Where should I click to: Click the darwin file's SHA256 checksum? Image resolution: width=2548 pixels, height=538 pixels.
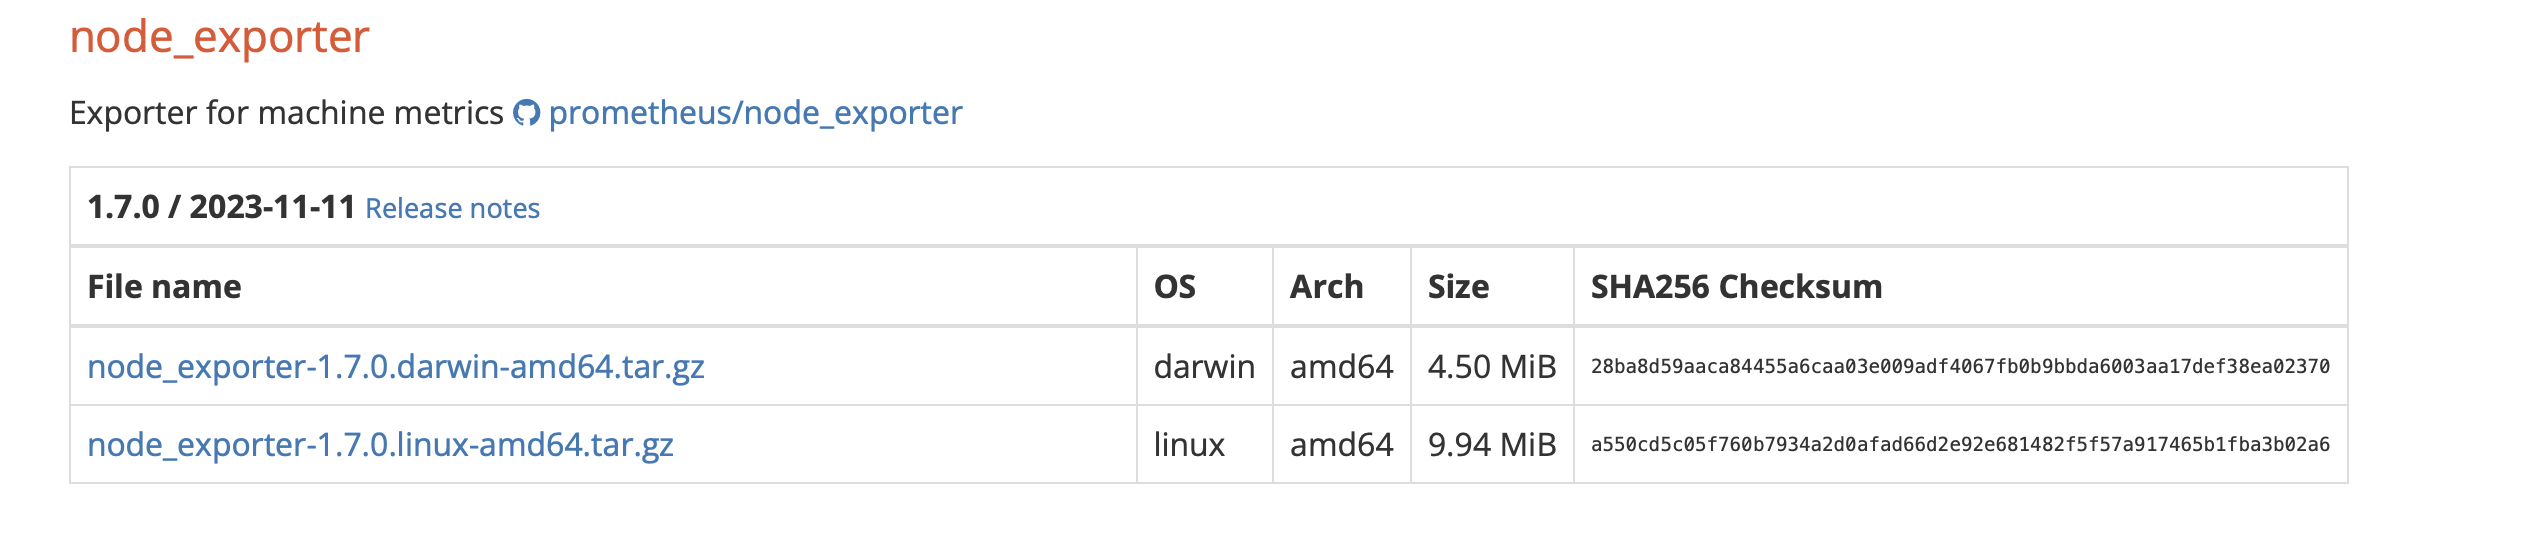1960,367
